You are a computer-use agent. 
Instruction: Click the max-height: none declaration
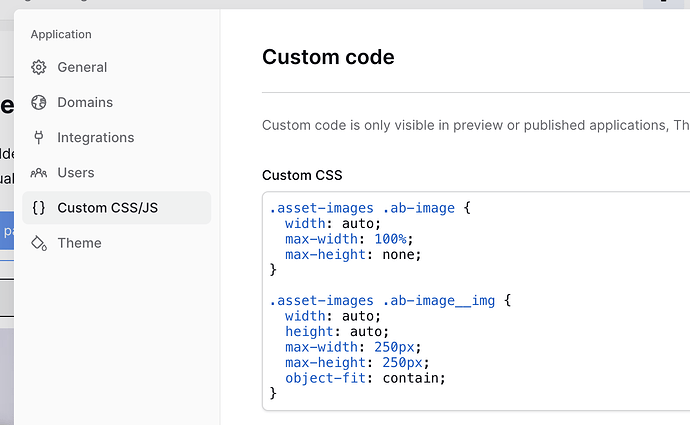[x=353, y=254]
